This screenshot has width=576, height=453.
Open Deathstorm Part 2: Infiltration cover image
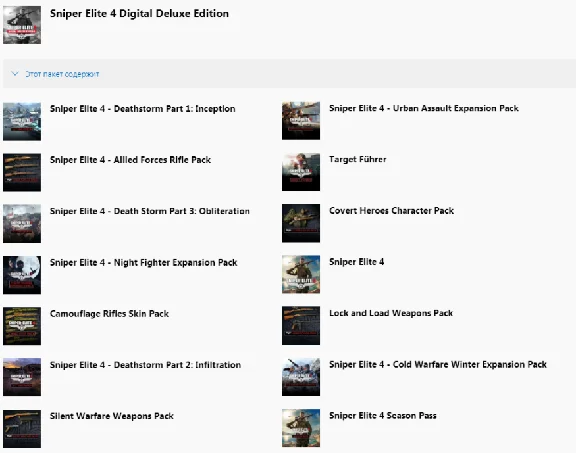coord(22,377)
